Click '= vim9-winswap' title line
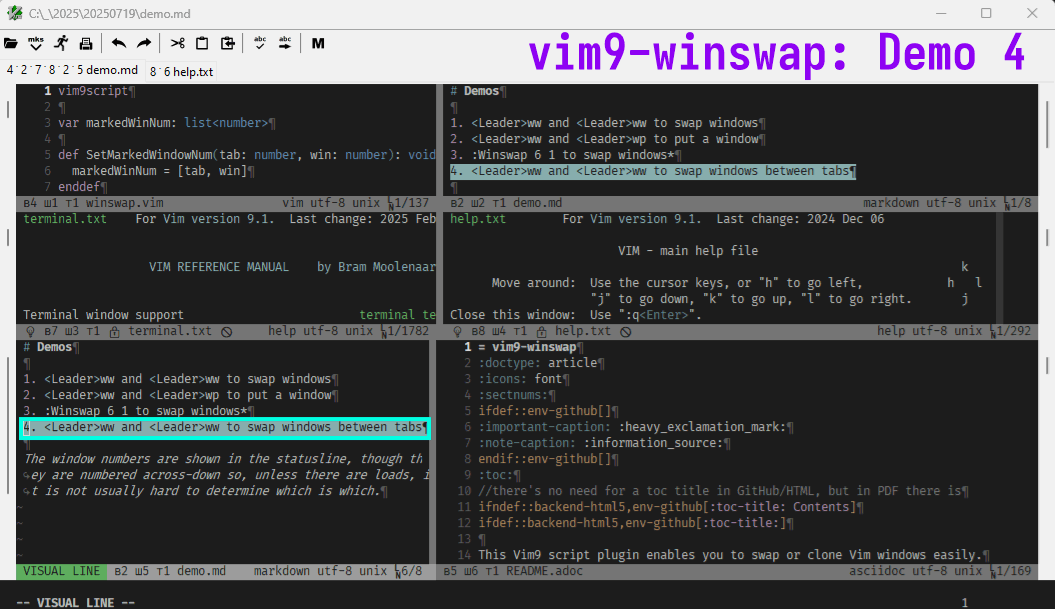The image size is (1055, 609). (x=528, y=347)
